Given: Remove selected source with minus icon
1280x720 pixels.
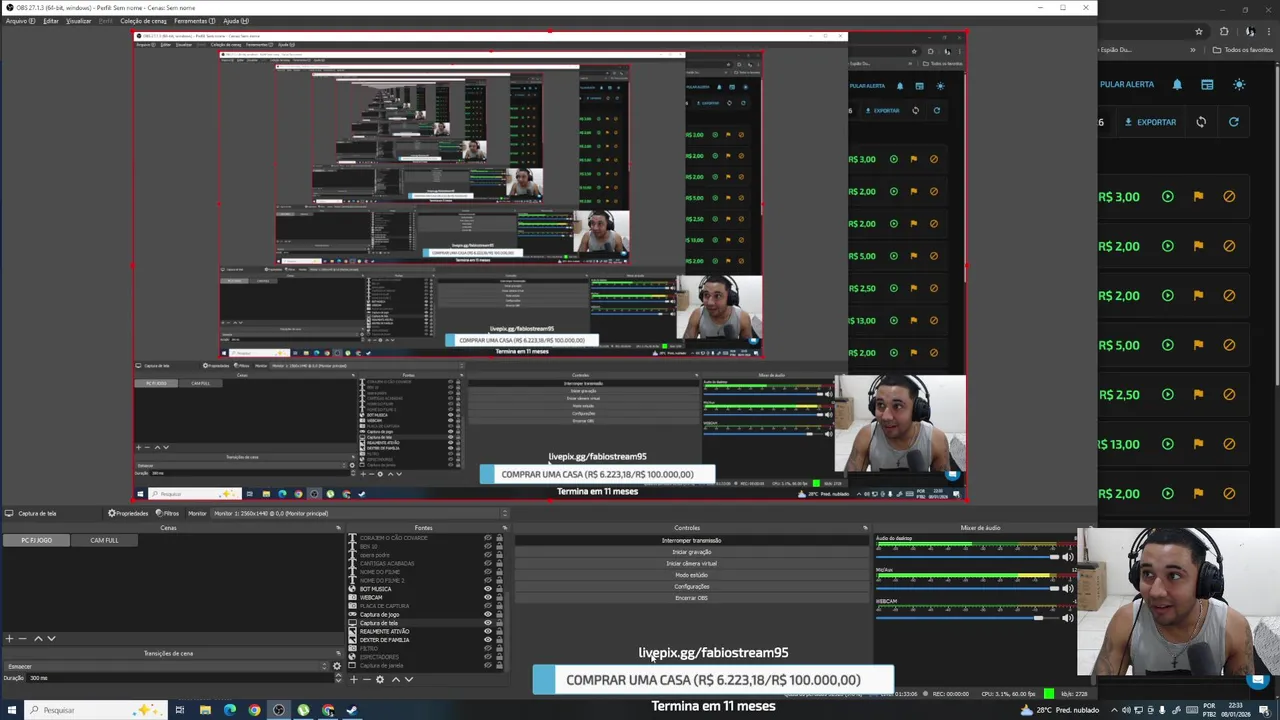Looking at the screenshot, I should (x=366, y=679).
